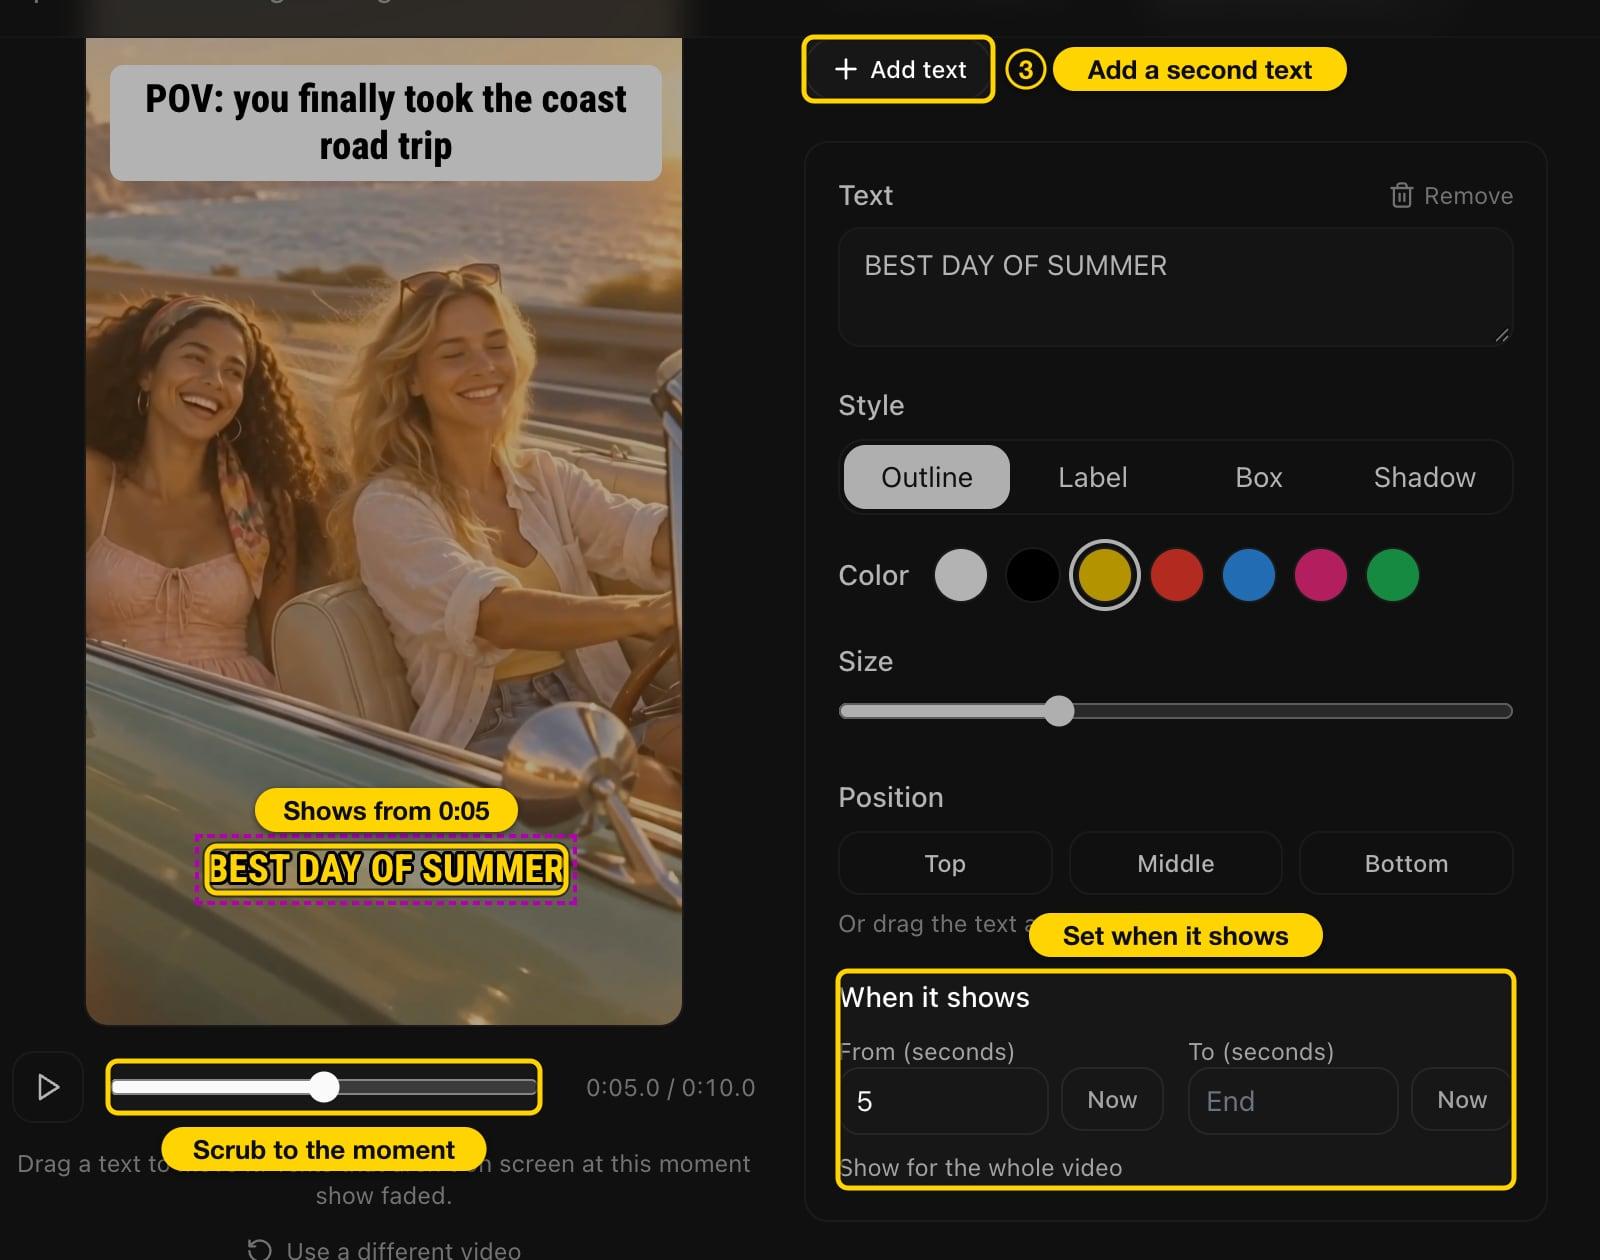Apply the Shadow style
Screen dimensions: 1600x1260
point(1424,477)
